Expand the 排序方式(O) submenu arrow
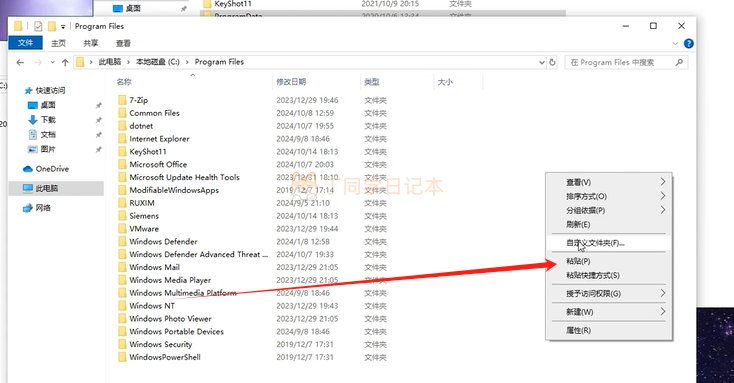 tap(663, 196)
